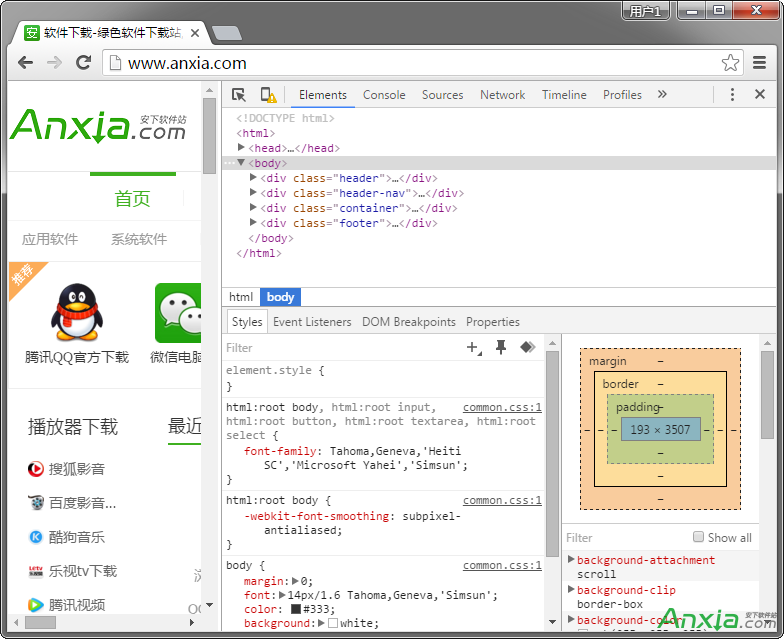The image size is (784, 639).
Task: Activate the inspect element picker icon
Action: click(x=238, y=94)
